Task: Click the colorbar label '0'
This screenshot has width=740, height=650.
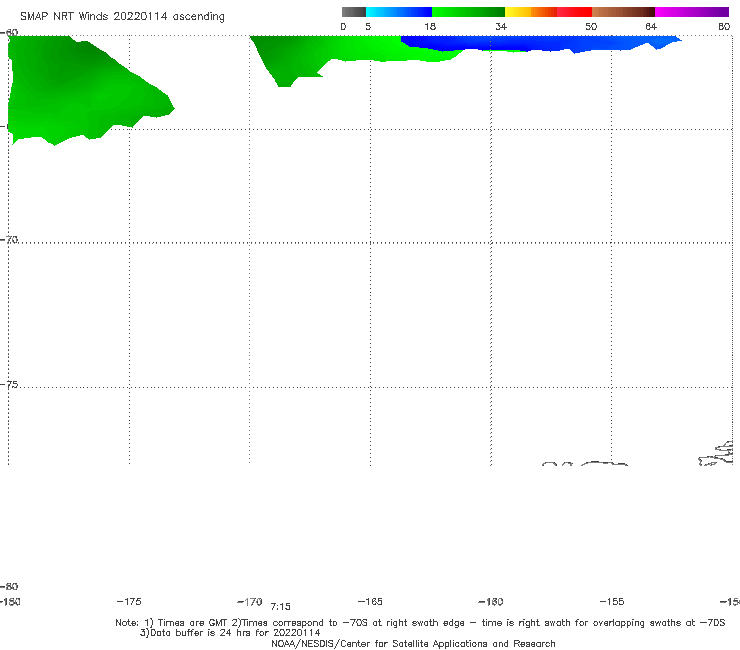Action: 344,27
